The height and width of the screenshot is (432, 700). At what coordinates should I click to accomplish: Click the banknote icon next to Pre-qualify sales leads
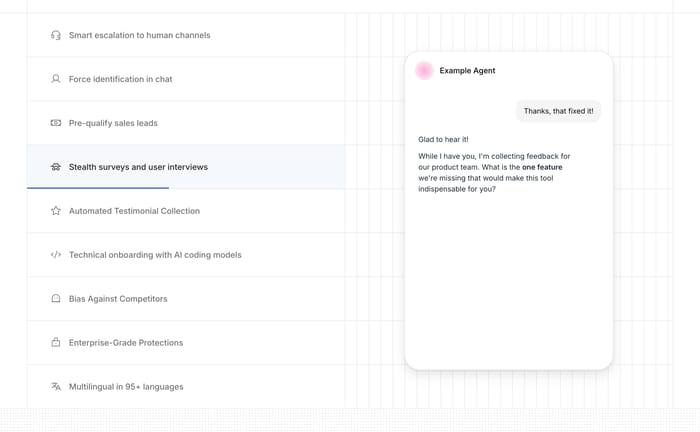tap(56, 123)
